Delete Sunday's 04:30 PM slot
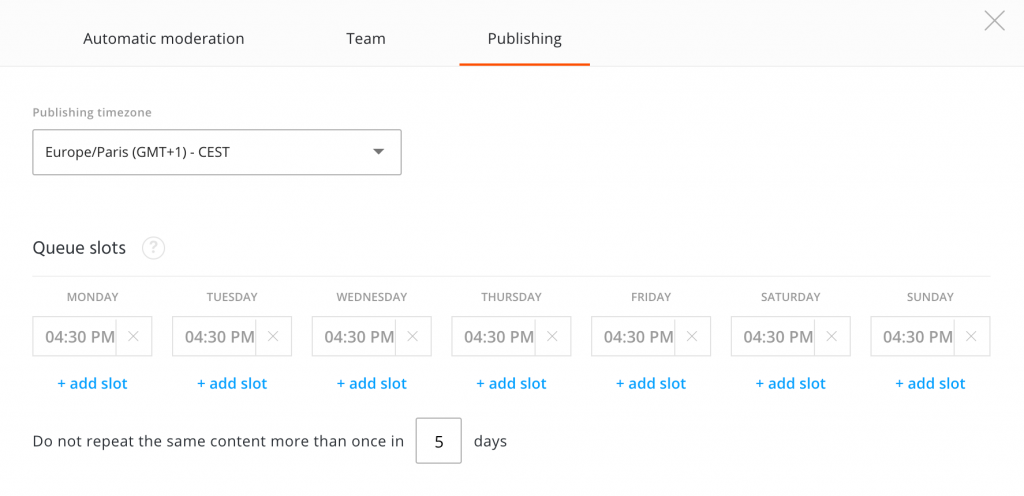 972,337
